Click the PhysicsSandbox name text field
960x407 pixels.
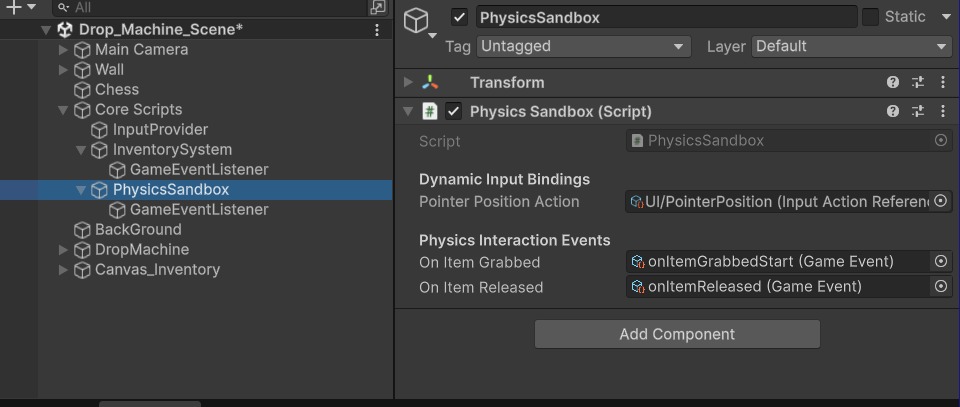pyautogui.click(x=665, y=17)
